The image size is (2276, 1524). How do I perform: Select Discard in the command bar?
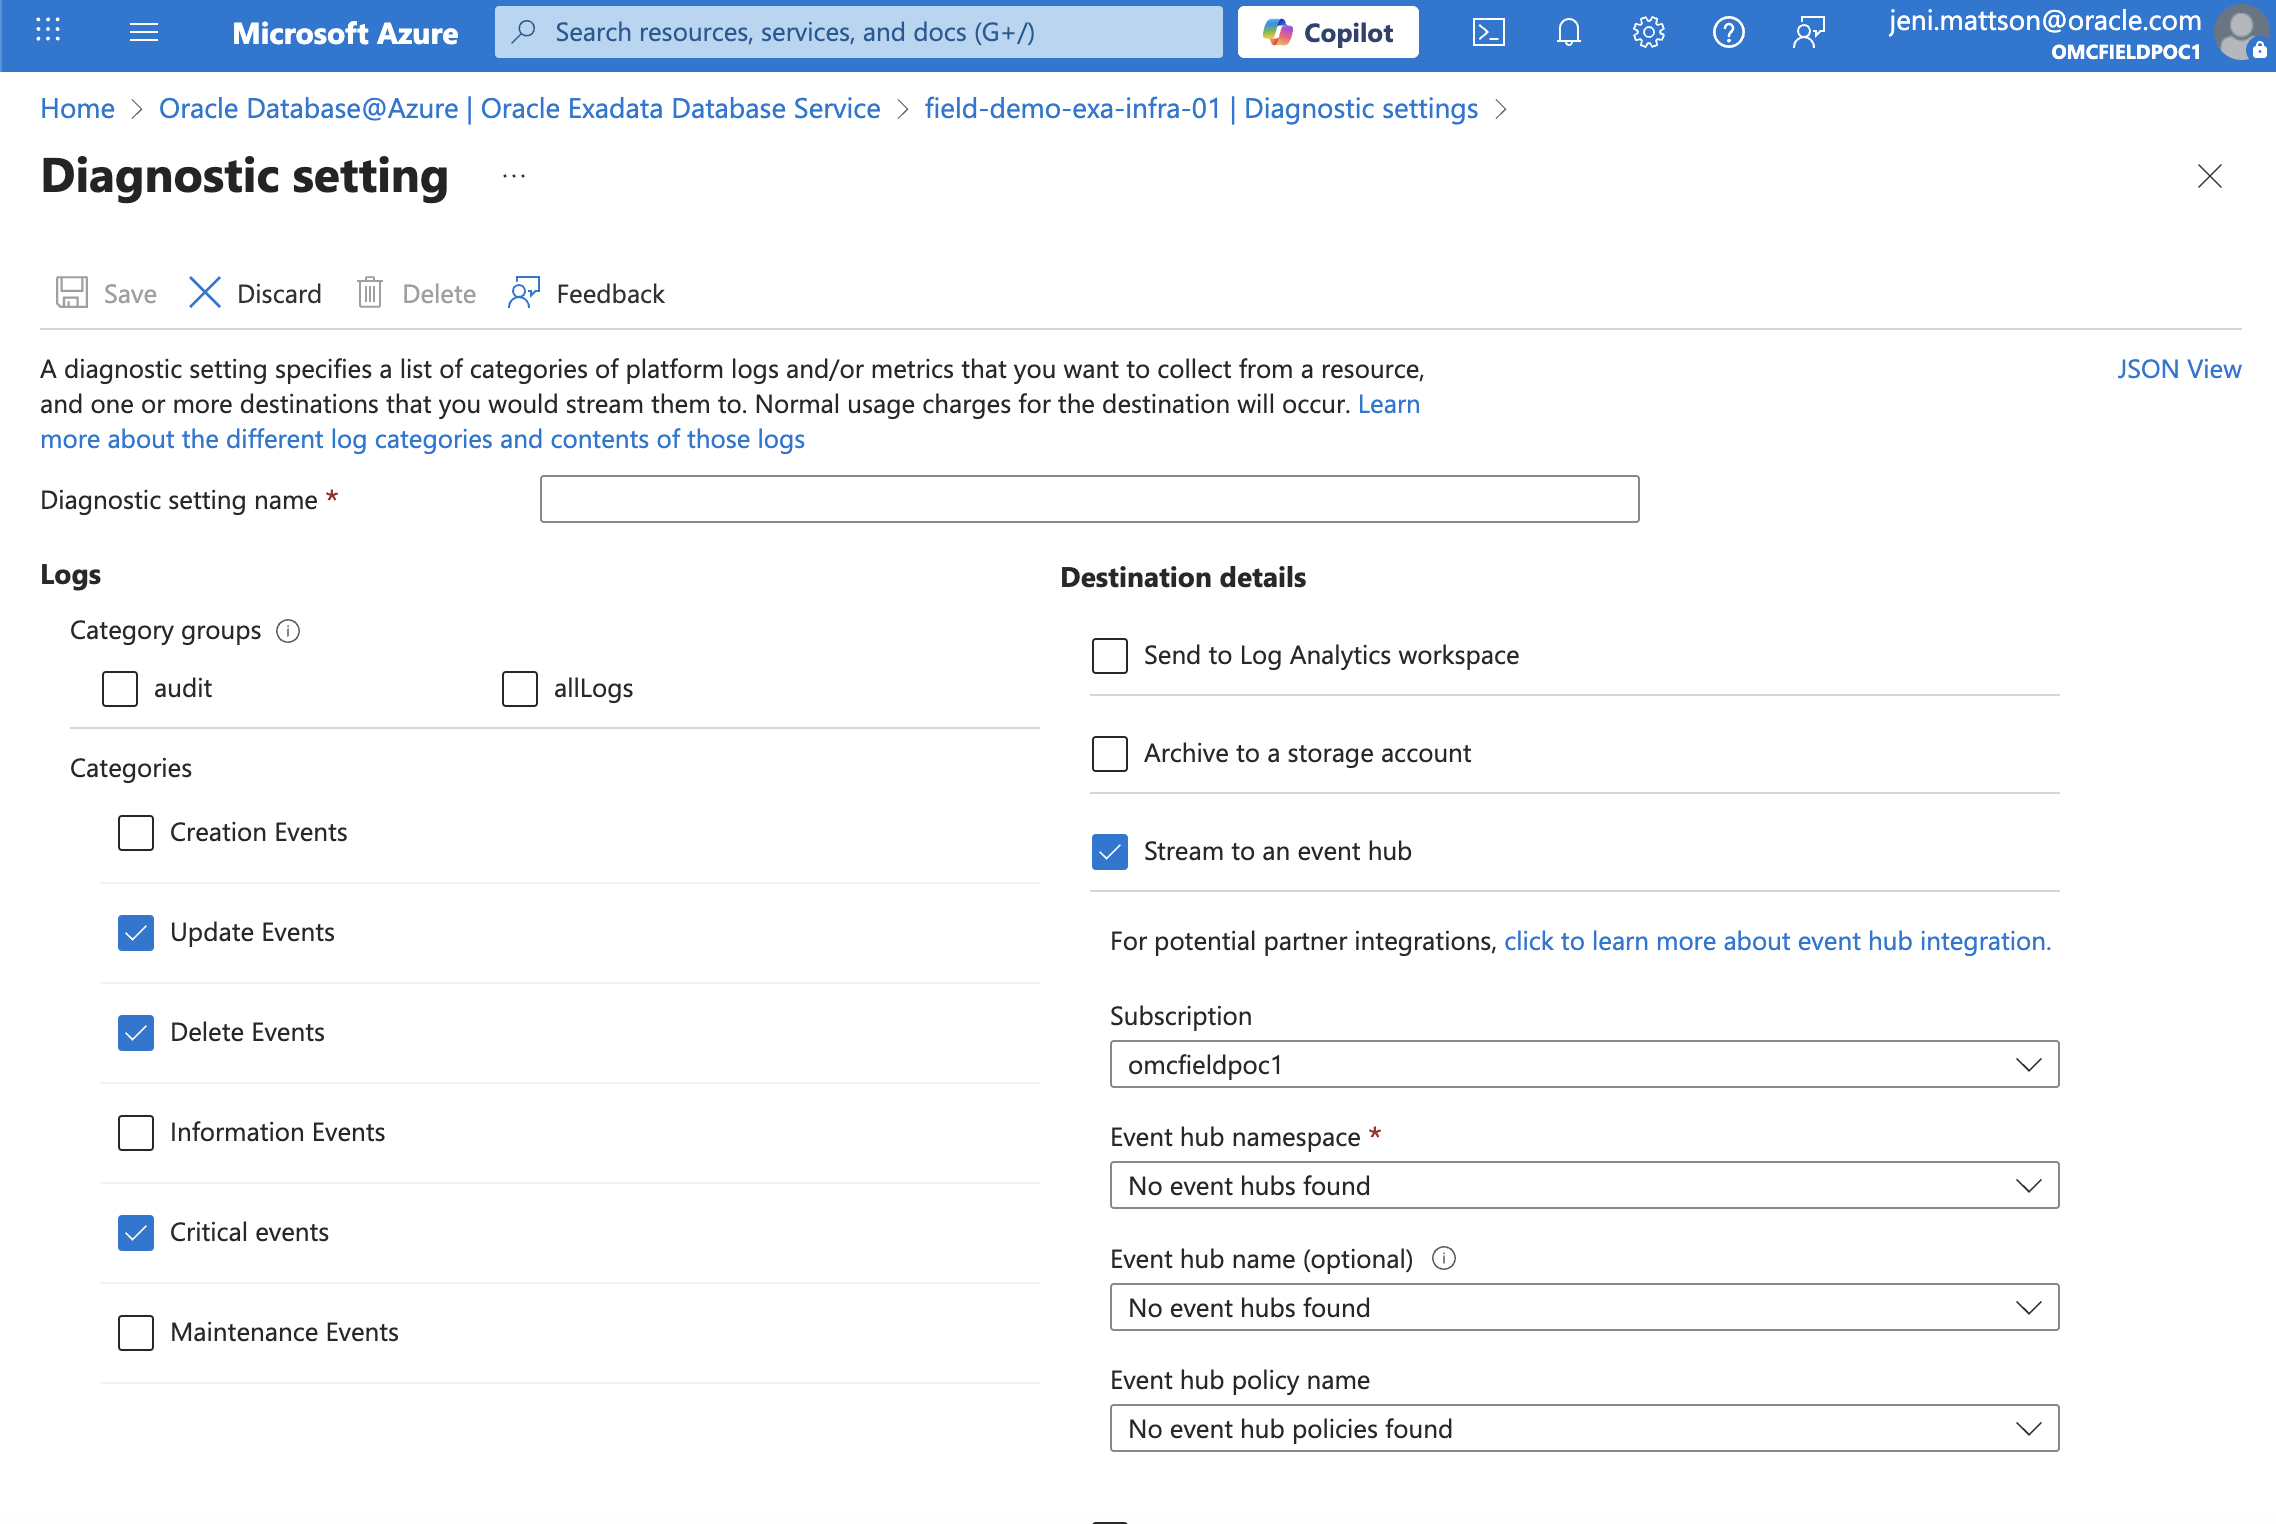click(255, 293)
